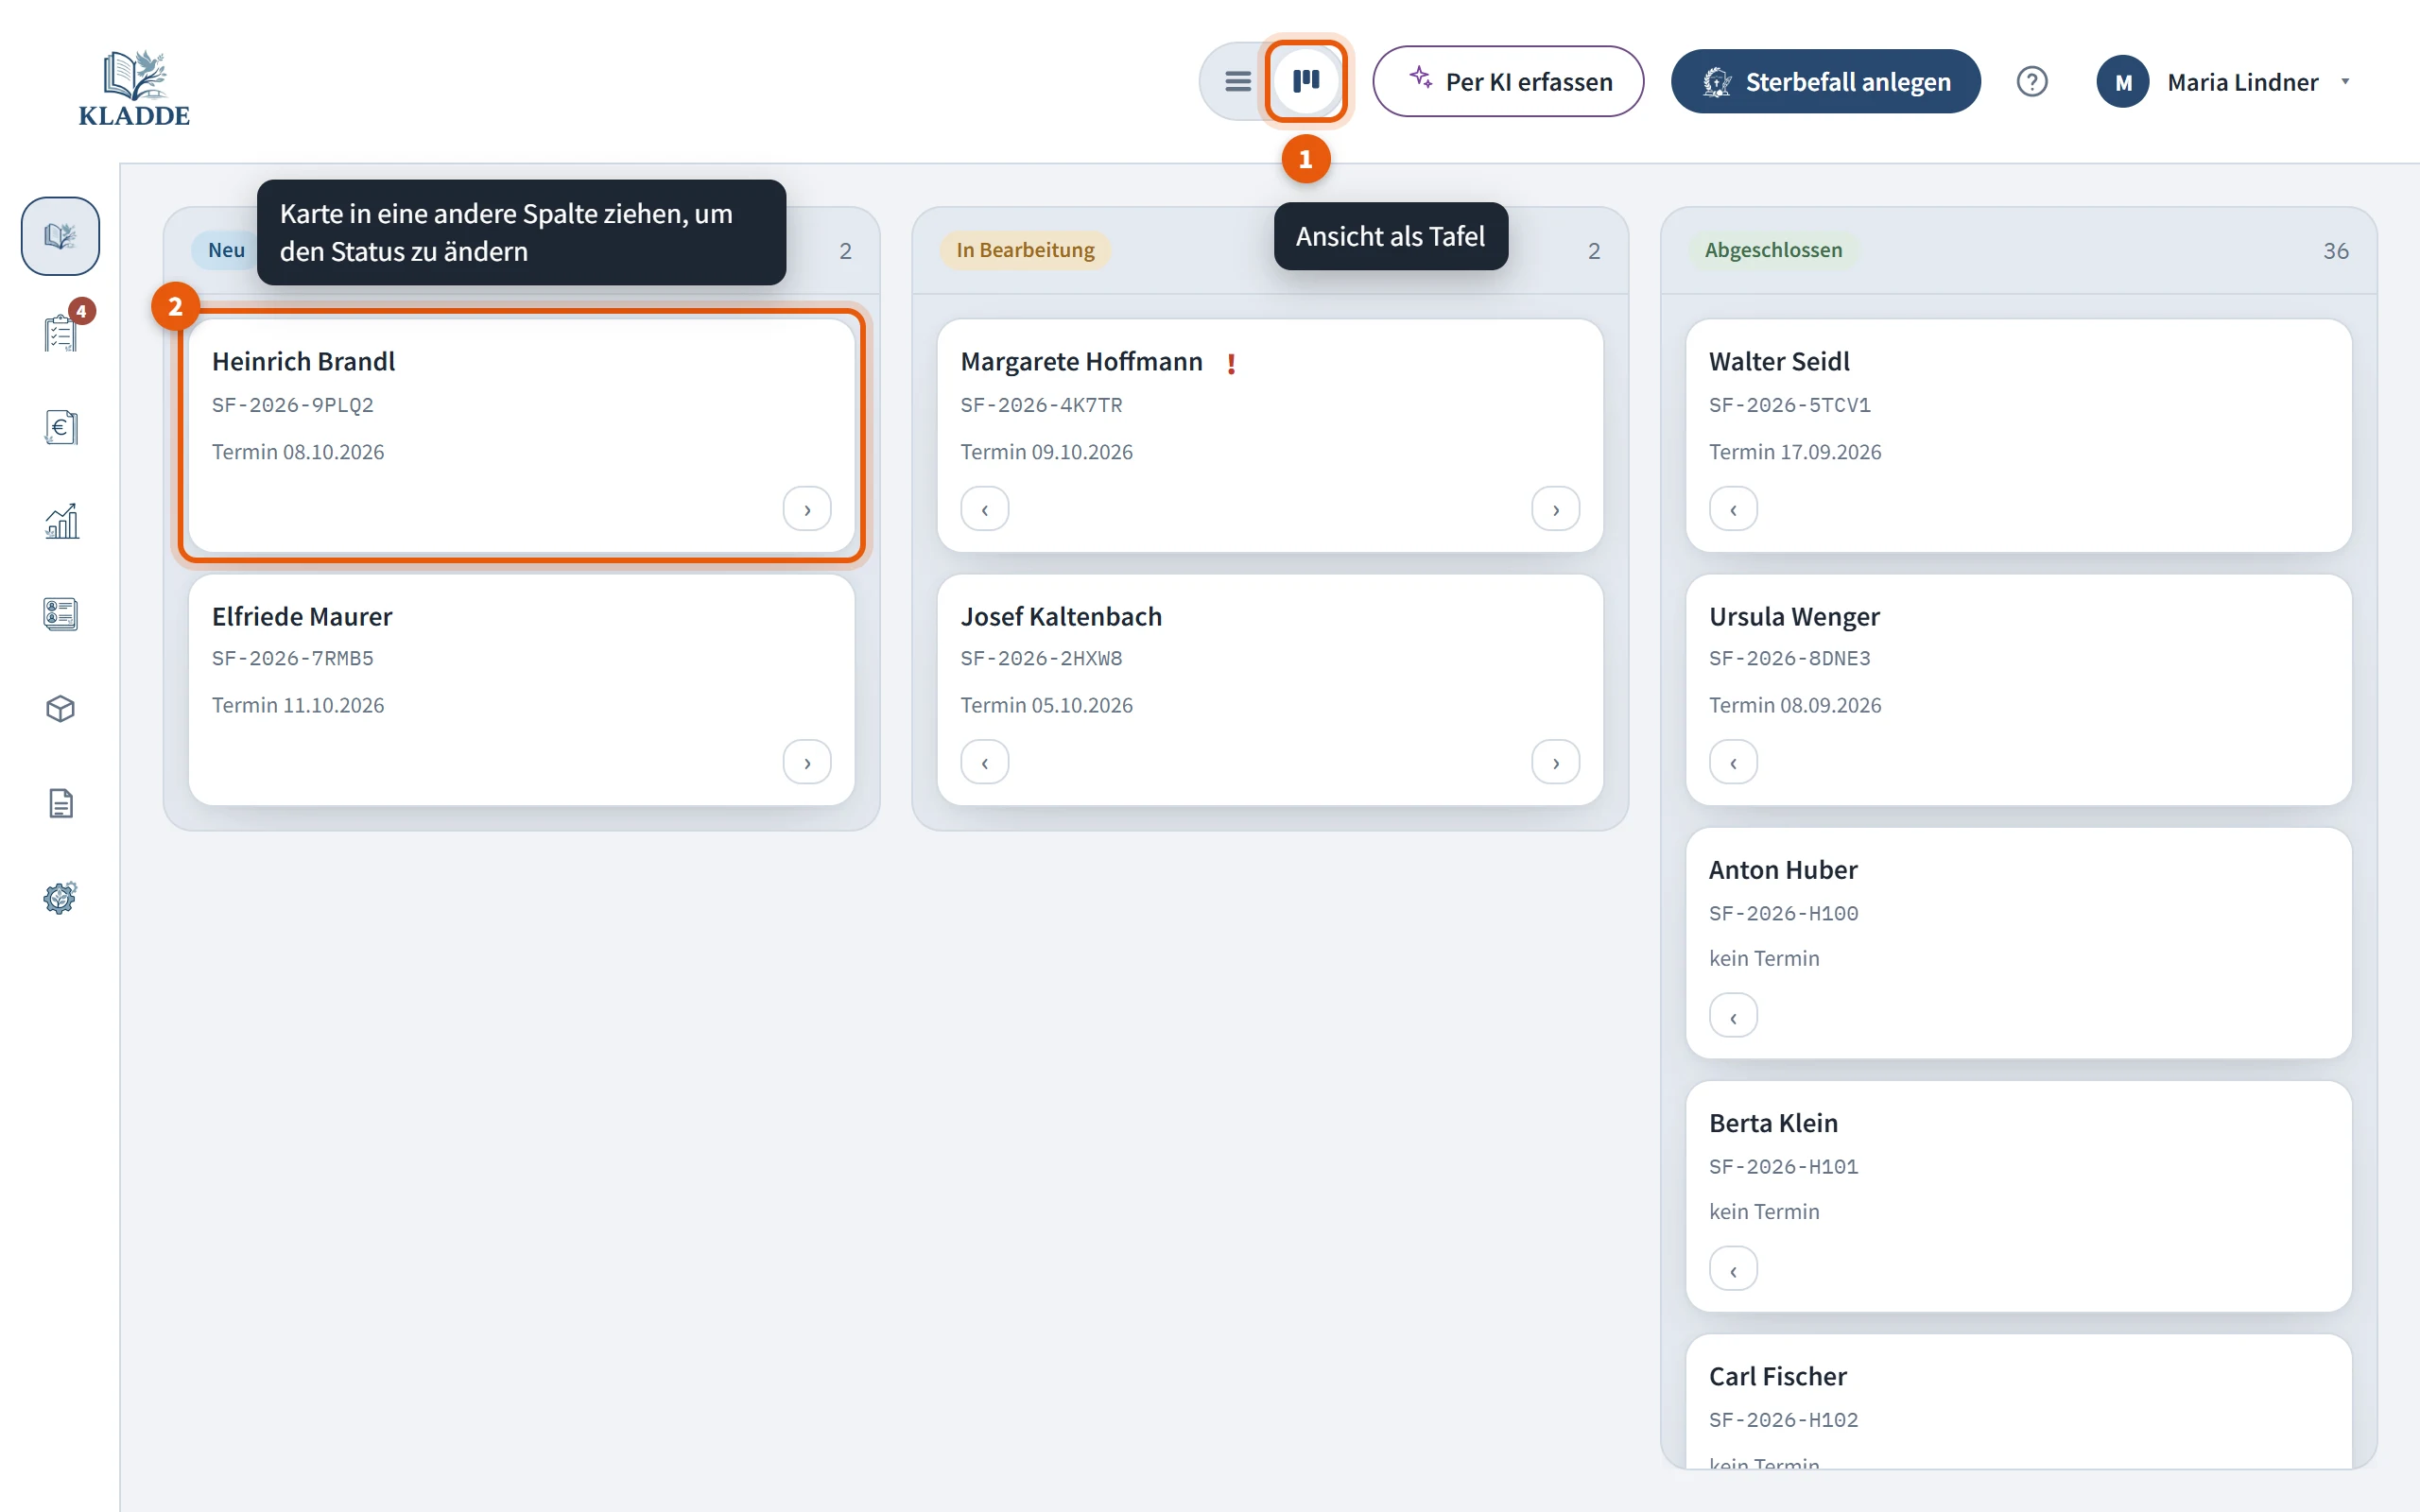Open the help question mark icon
The width and height of the screenshot is (2420, 1512).
coord(2031,81)
